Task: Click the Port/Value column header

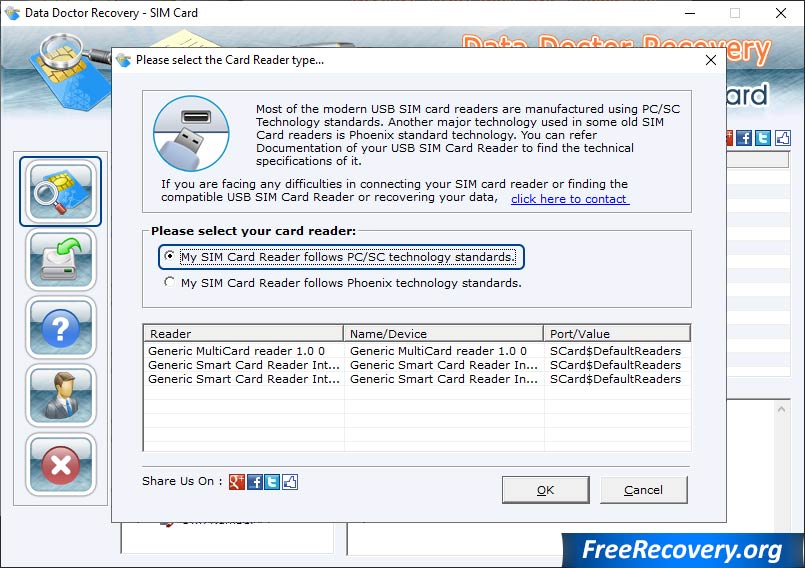Action: (617, 334)
